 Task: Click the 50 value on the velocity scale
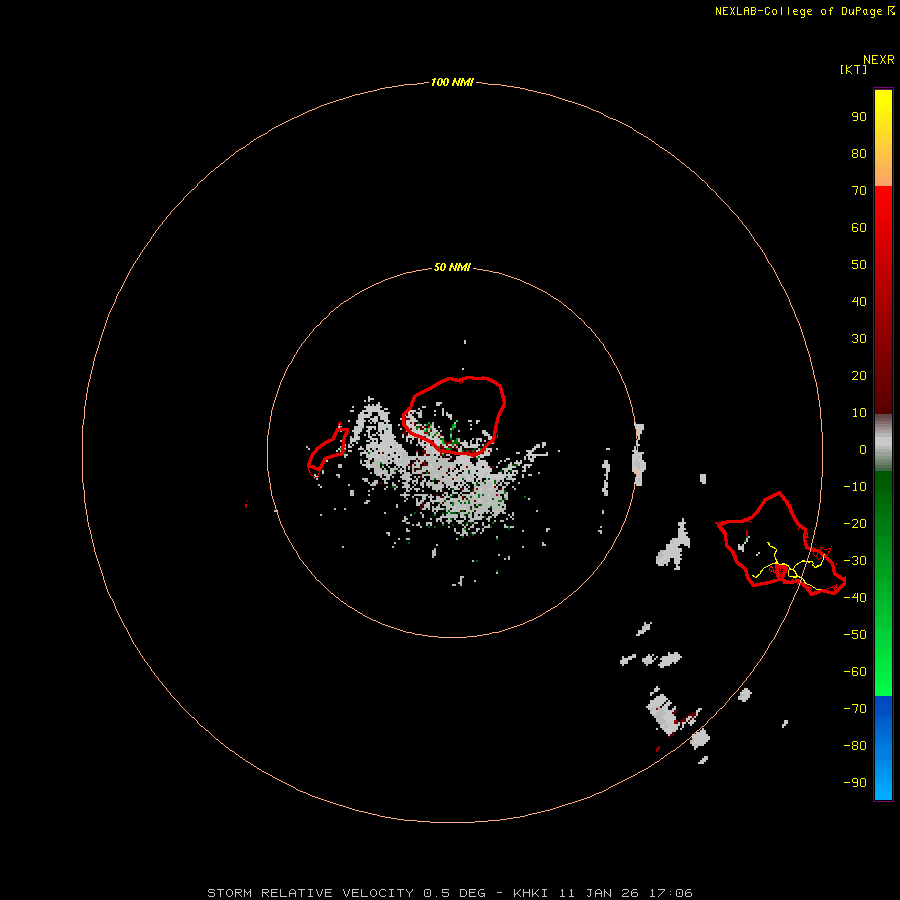859,265
